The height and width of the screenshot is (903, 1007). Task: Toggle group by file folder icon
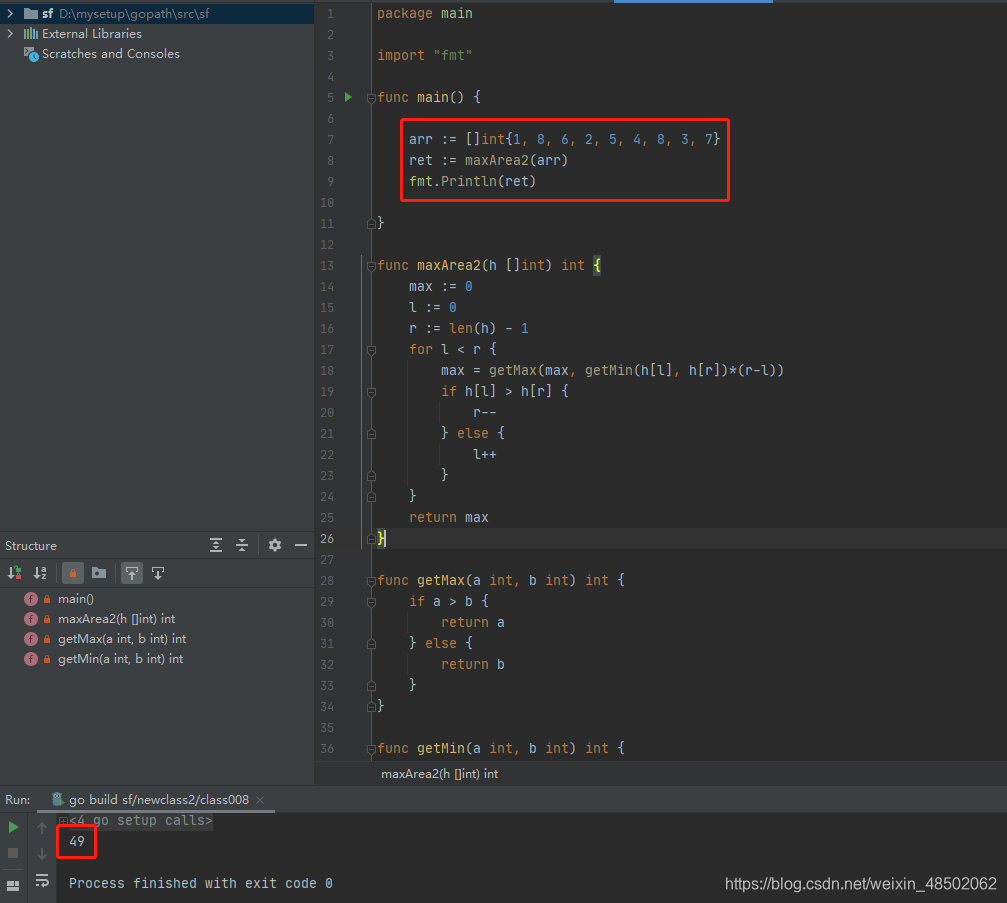(99, 572)
